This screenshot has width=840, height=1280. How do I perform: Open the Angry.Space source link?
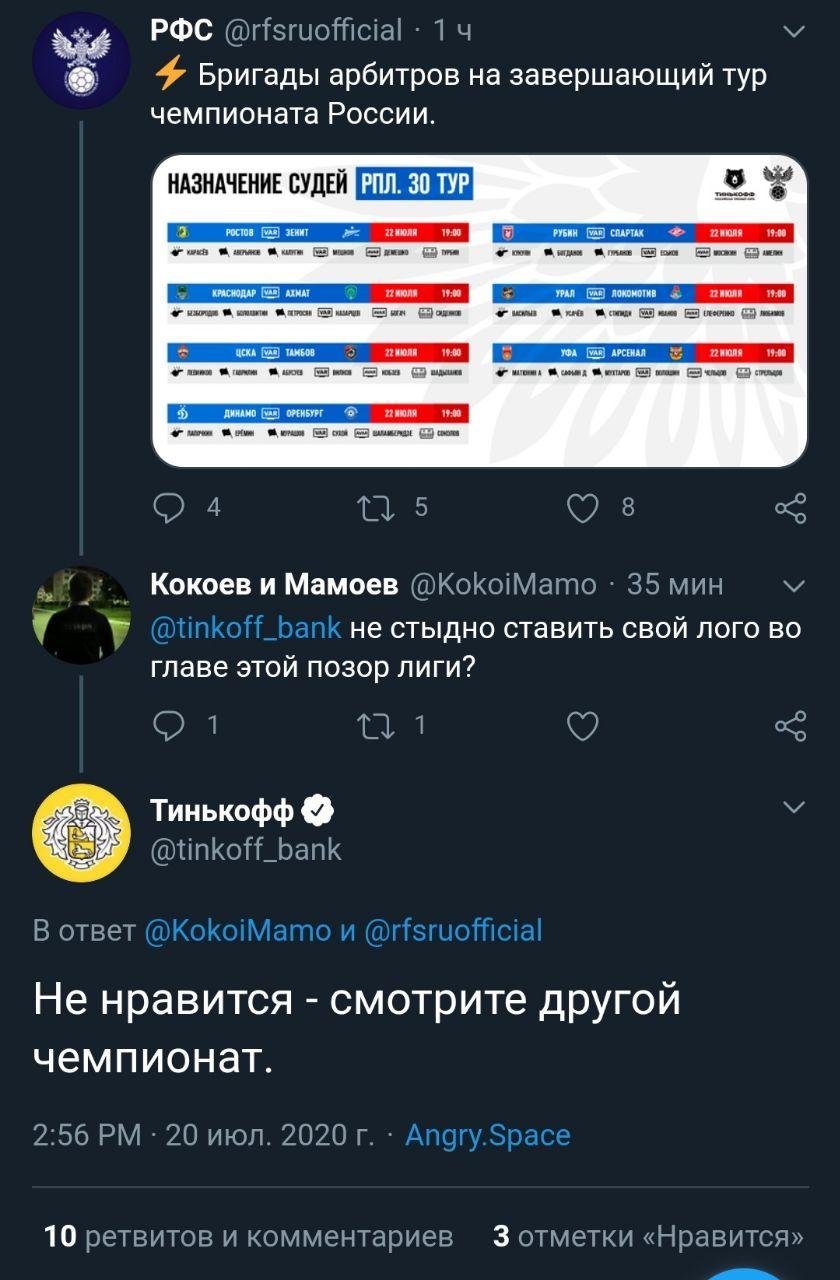[x=487, y=1135]
